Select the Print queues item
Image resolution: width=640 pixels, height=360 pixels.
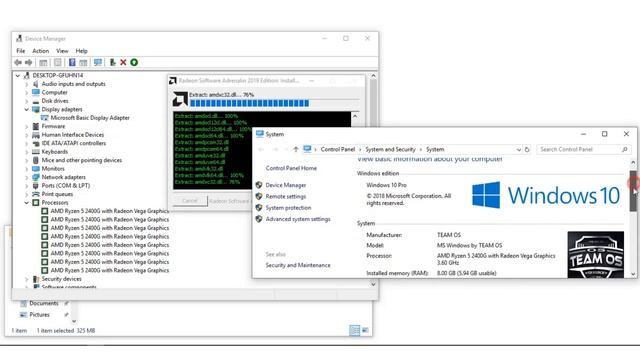[x=57, y=194]
